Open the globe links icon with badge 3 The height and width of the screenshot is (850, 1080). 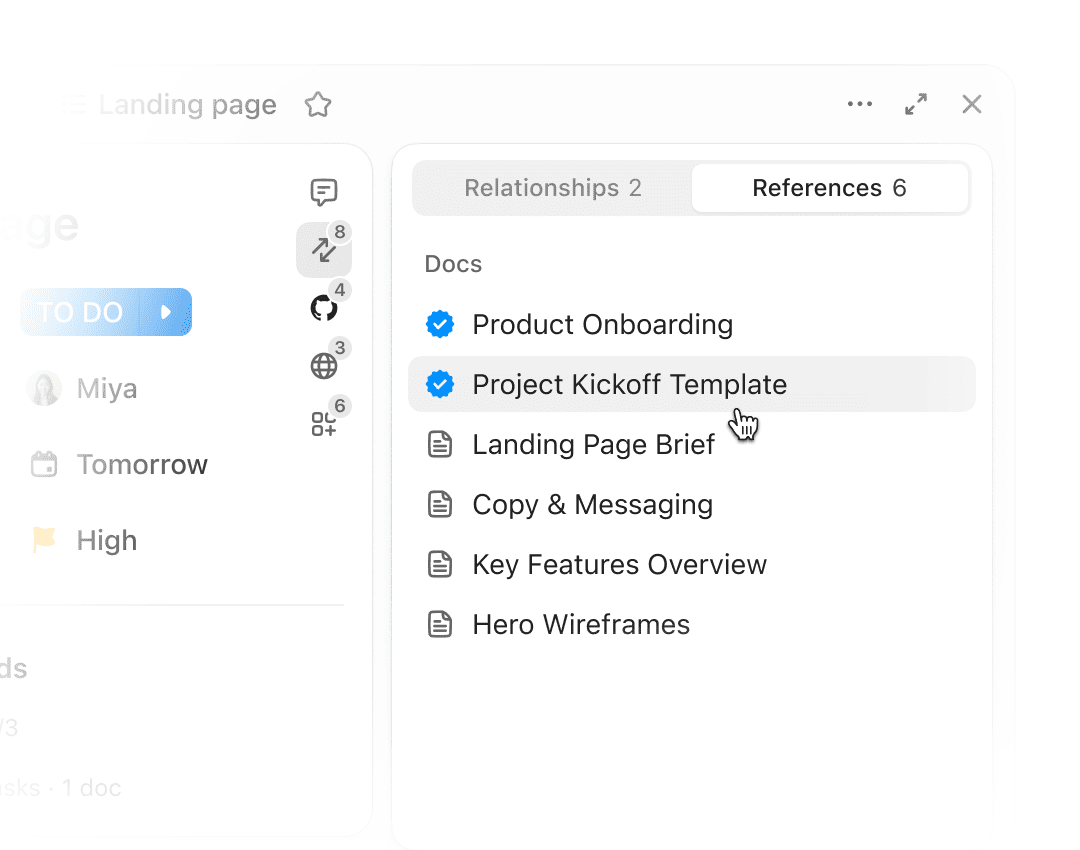click(324, 366)
